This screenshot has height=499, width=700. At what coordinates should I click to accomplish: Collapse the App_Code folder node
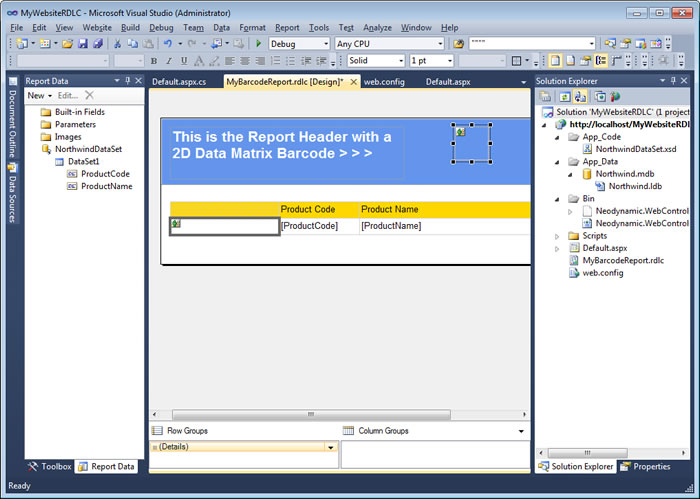pos(557,137)
